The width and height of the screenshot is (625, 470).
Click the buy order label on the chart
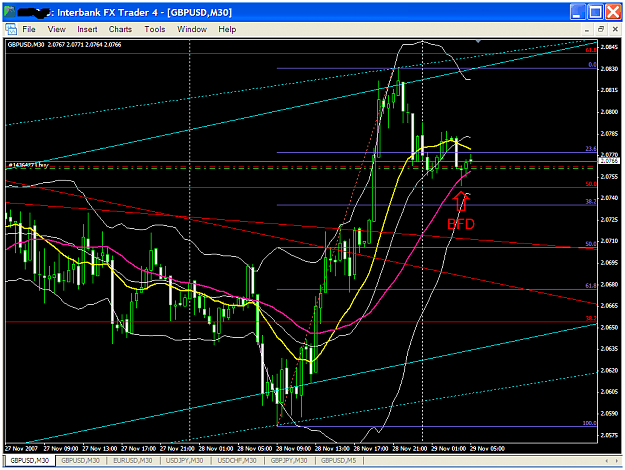point(28,165)
